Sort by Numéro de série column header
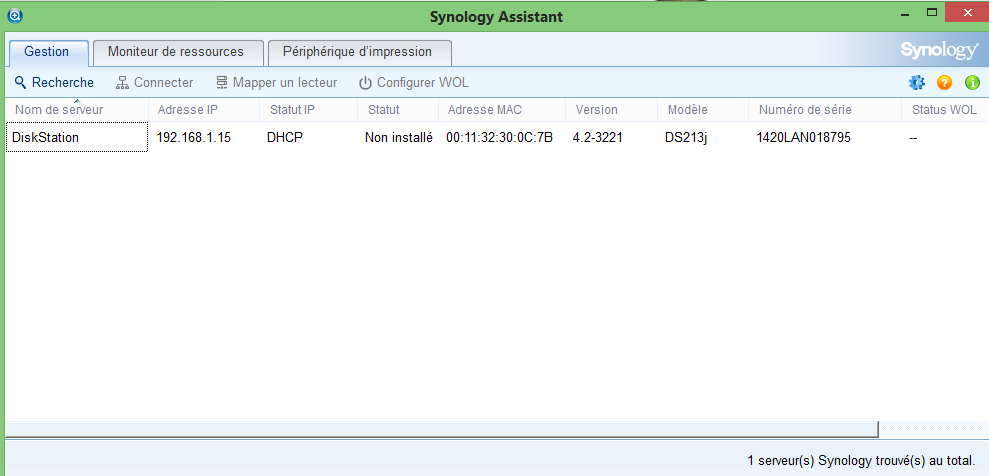989x476 pixels. coord(825,110)
